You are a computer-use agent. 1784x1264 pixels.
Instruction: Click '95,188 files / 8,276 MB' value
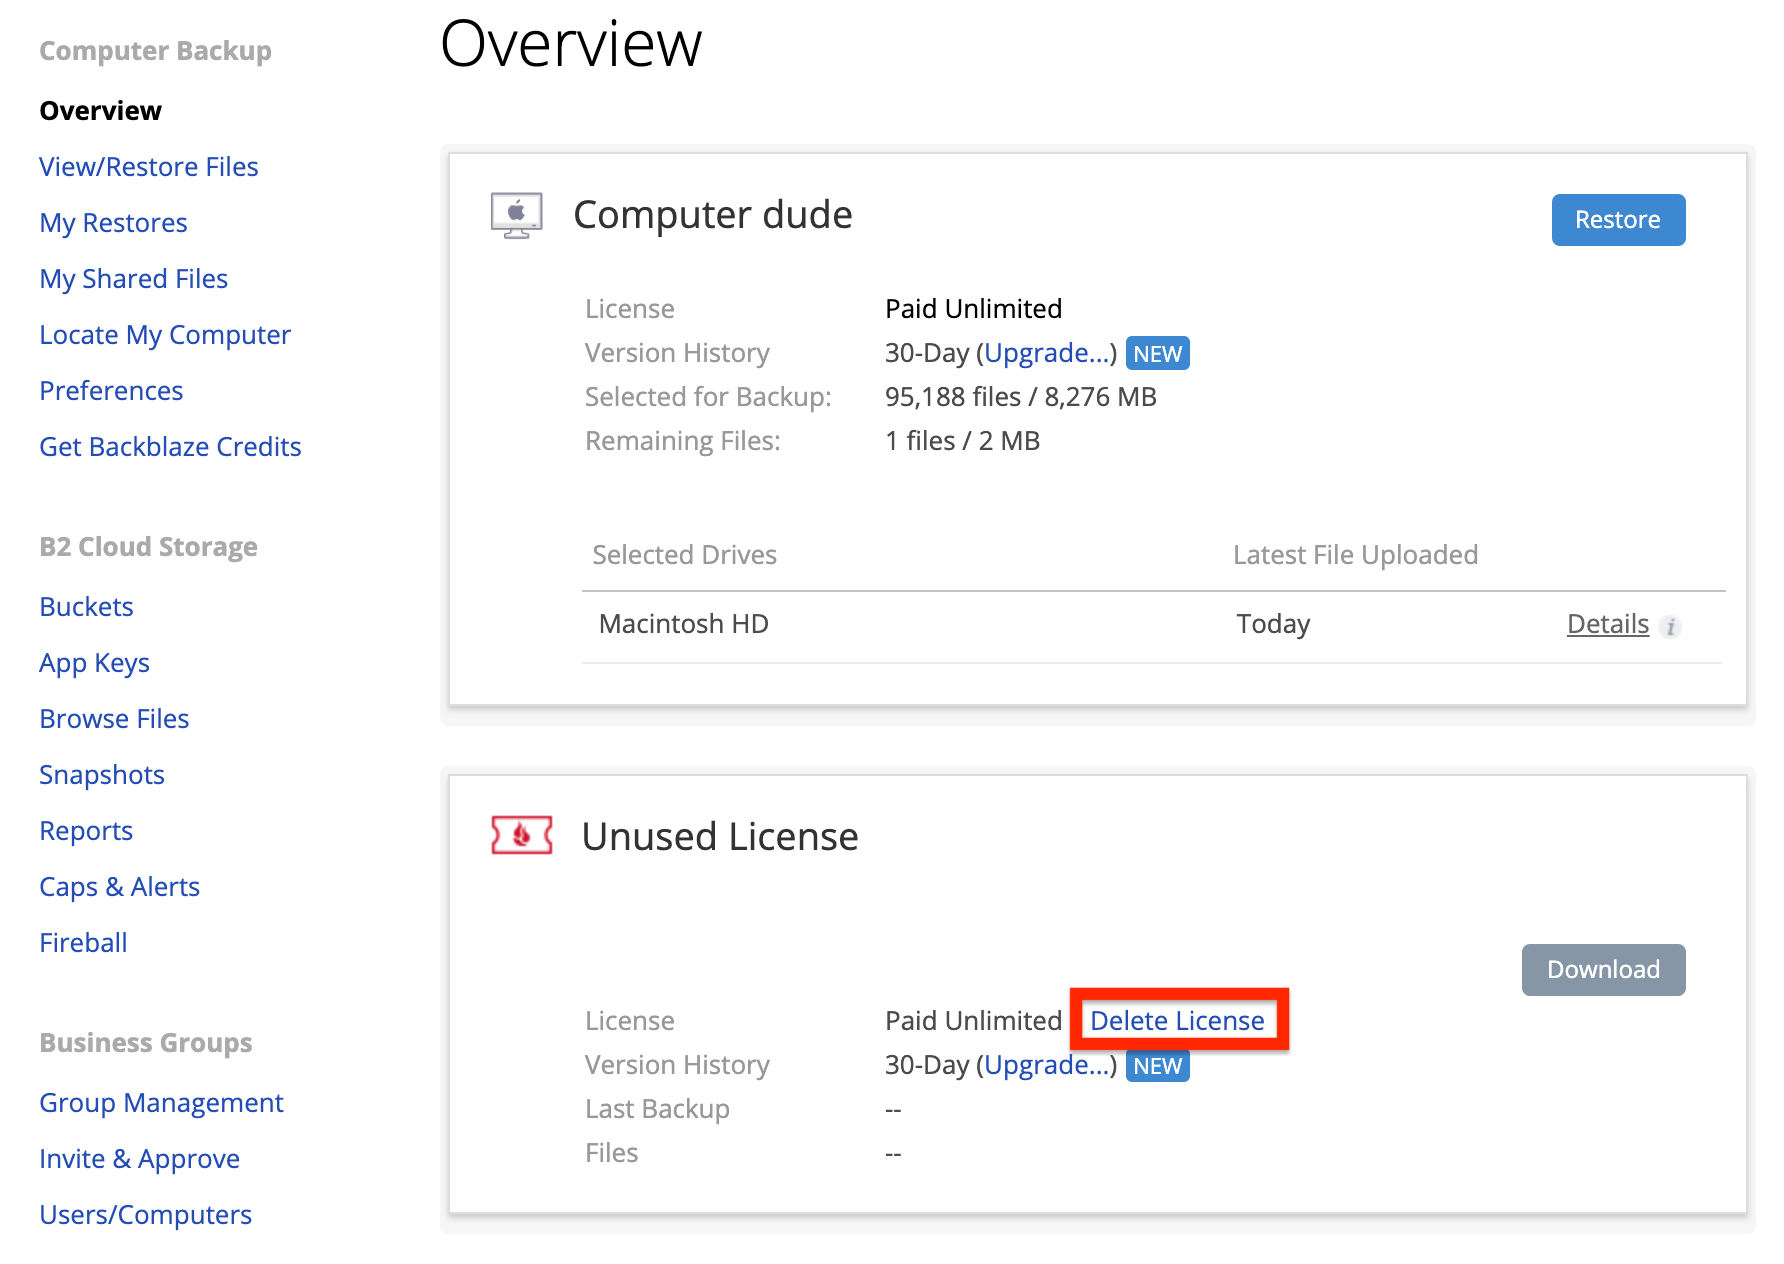(x=1020, y=397)
